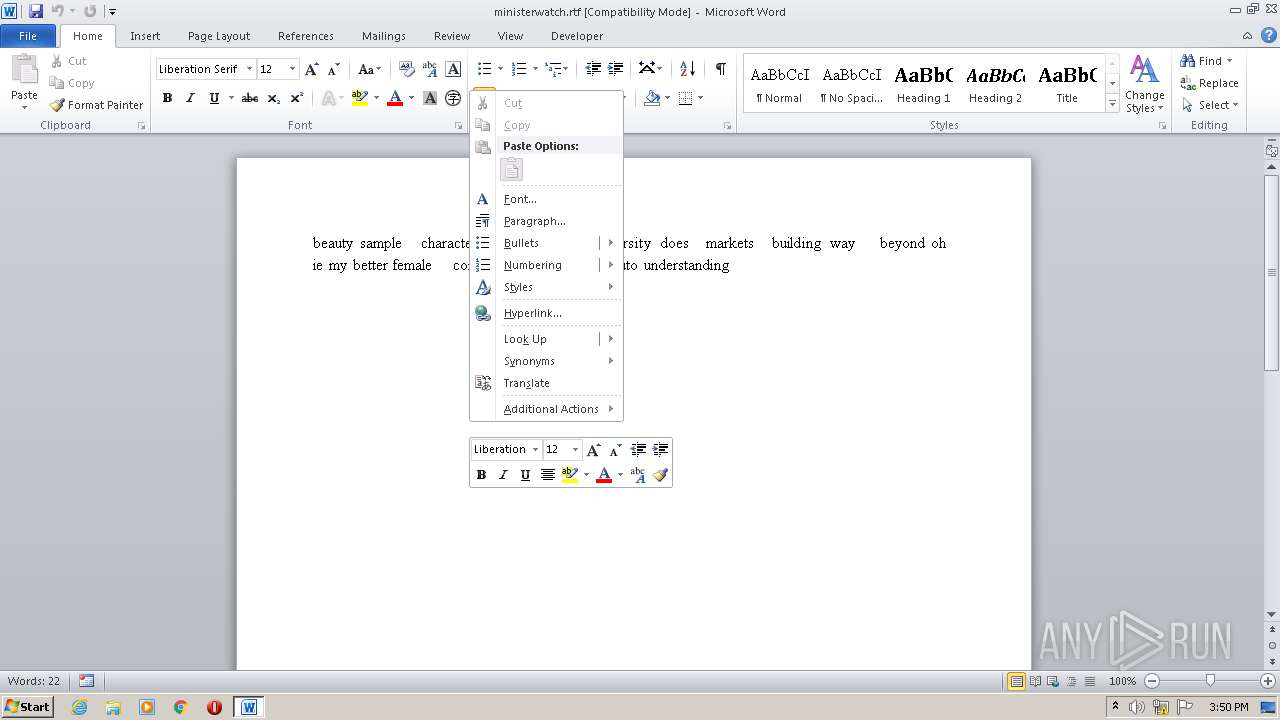Switch to Full Screen Reading view icon
The width and height of the screenshot is (1280, 720).
pyautogui.click(x=1034, y=681)
